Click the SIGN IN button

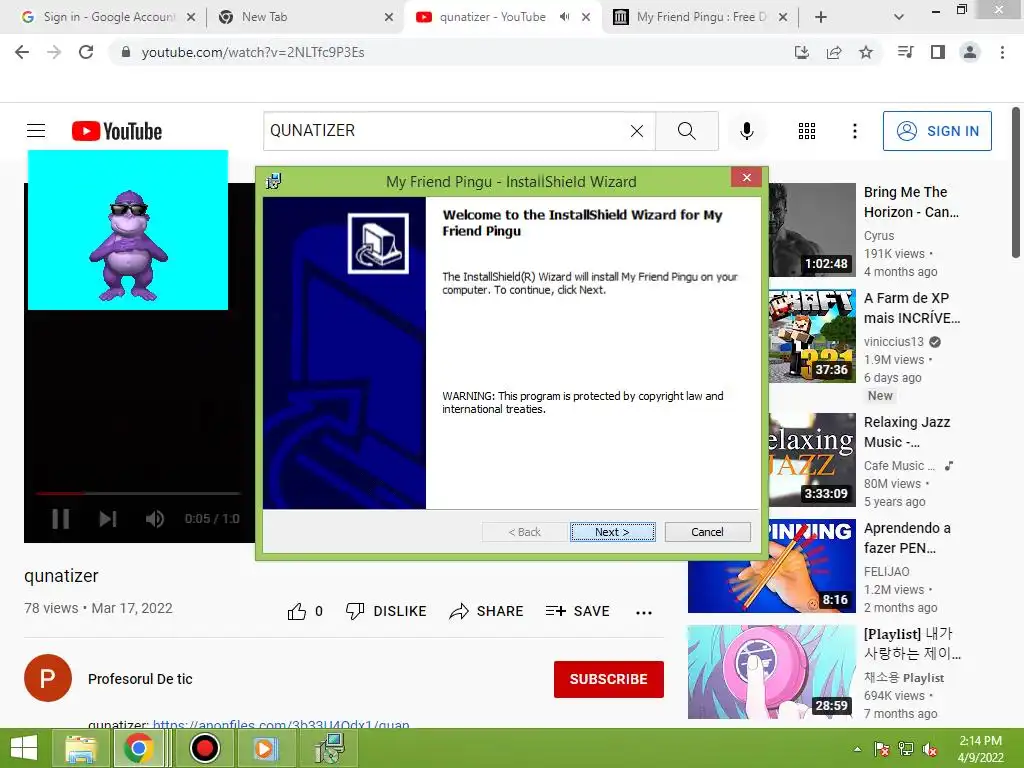[x=937, y=131]
